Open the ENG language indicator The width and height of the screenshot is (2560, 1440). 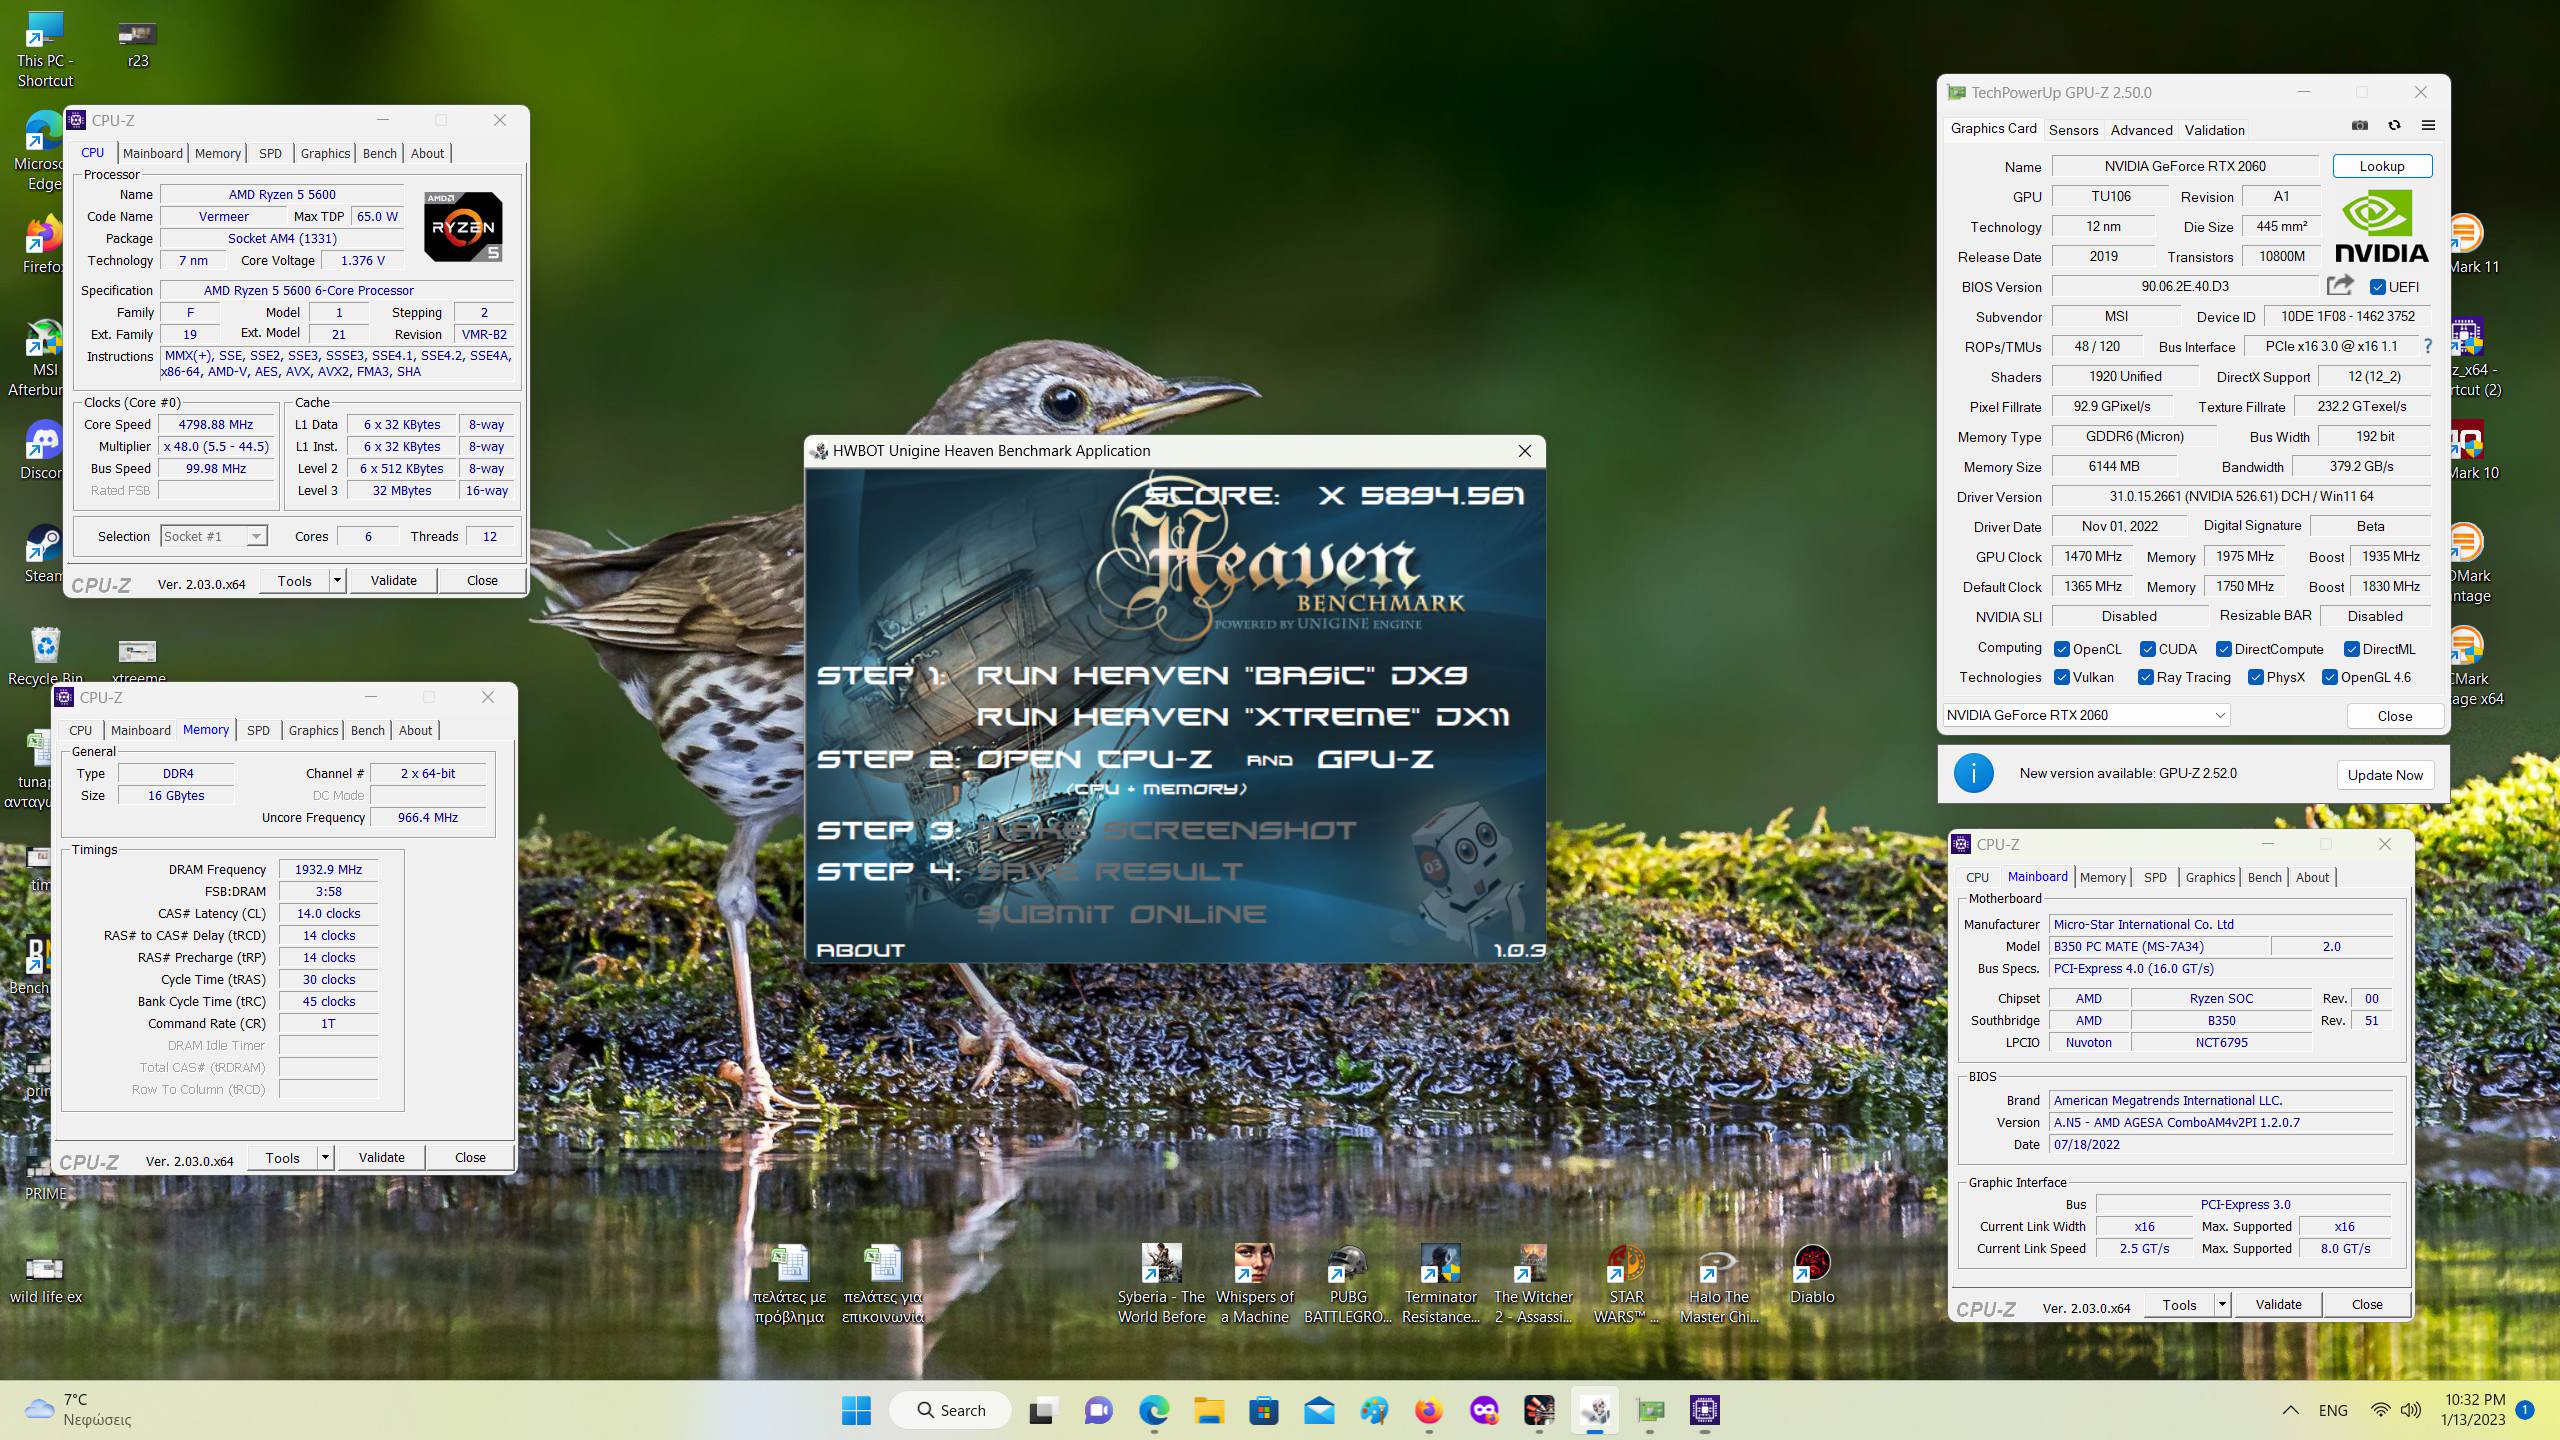pos(2332,1410)
